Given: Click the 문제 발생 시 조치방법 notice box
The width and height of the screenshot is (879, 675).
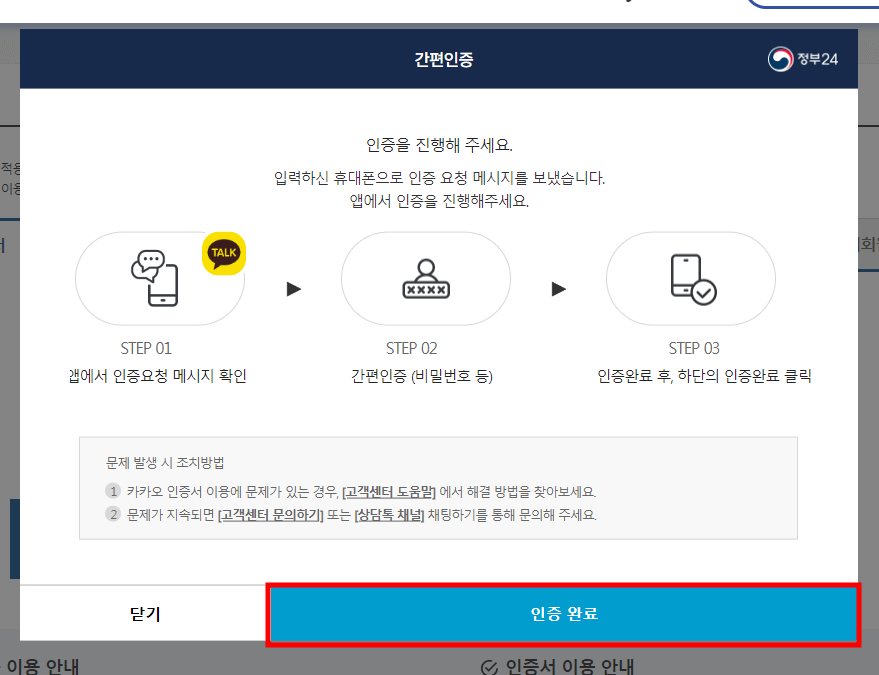Looking at the screenshot, I should pos(439,492).
